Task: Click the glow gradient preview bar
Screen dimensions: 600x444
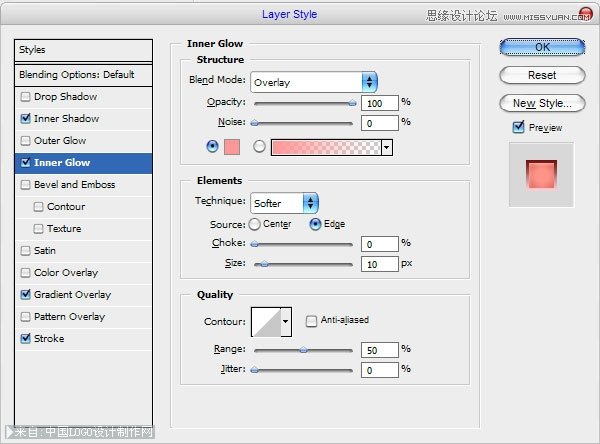Action: click(x=325, y=147)
